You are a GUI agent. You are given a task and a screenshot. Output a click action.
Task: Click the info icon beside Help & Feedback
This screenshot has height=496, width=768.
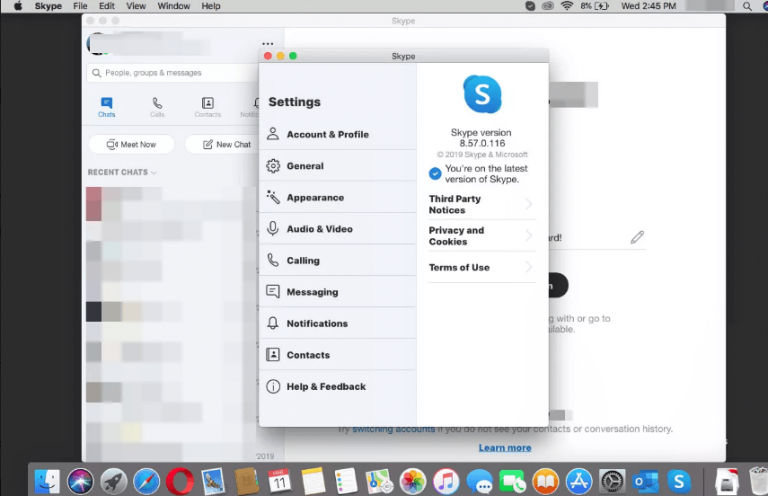pos(273,386)
